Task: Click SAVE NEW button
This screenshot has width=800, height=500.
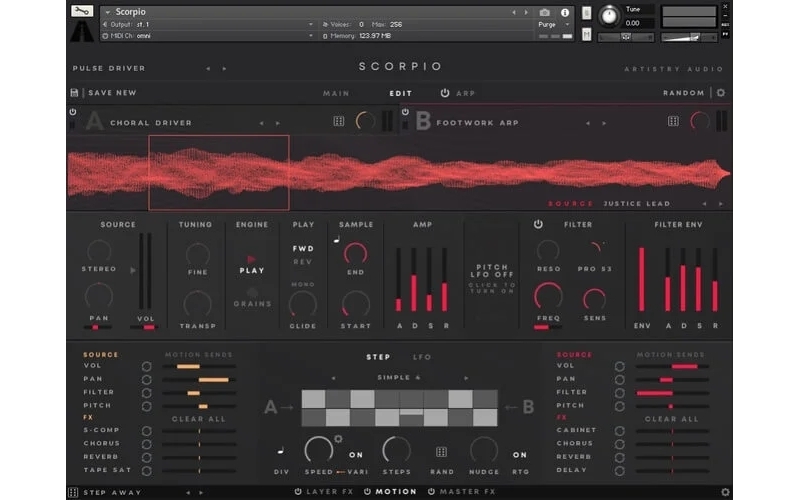Action: point(112,93)
